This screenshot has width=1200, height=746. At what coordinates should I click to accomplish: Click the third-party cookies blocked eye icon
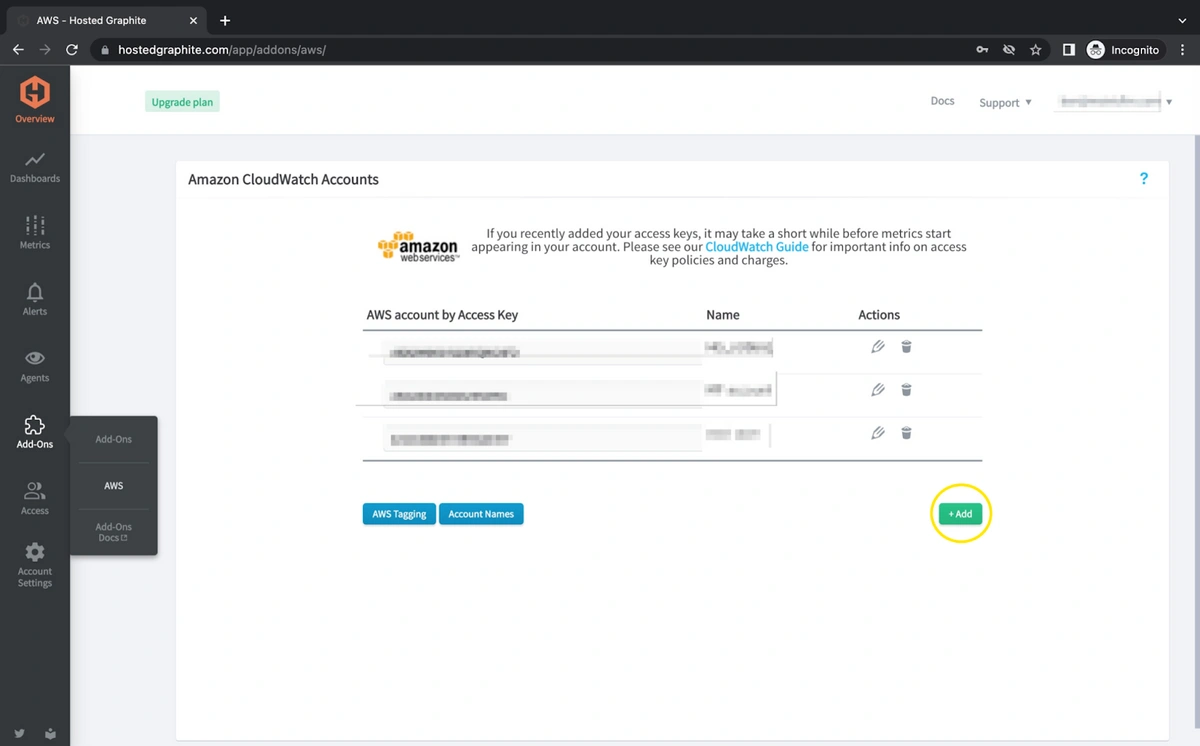click(1009, 49)
